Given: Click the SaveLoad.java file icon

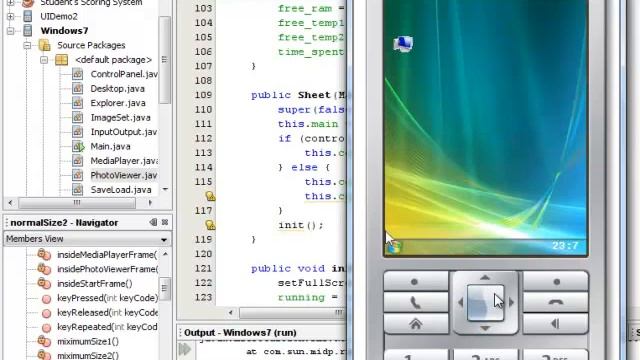Looking at the screenshot, I should pyautogui.click(x=77, y=190).
